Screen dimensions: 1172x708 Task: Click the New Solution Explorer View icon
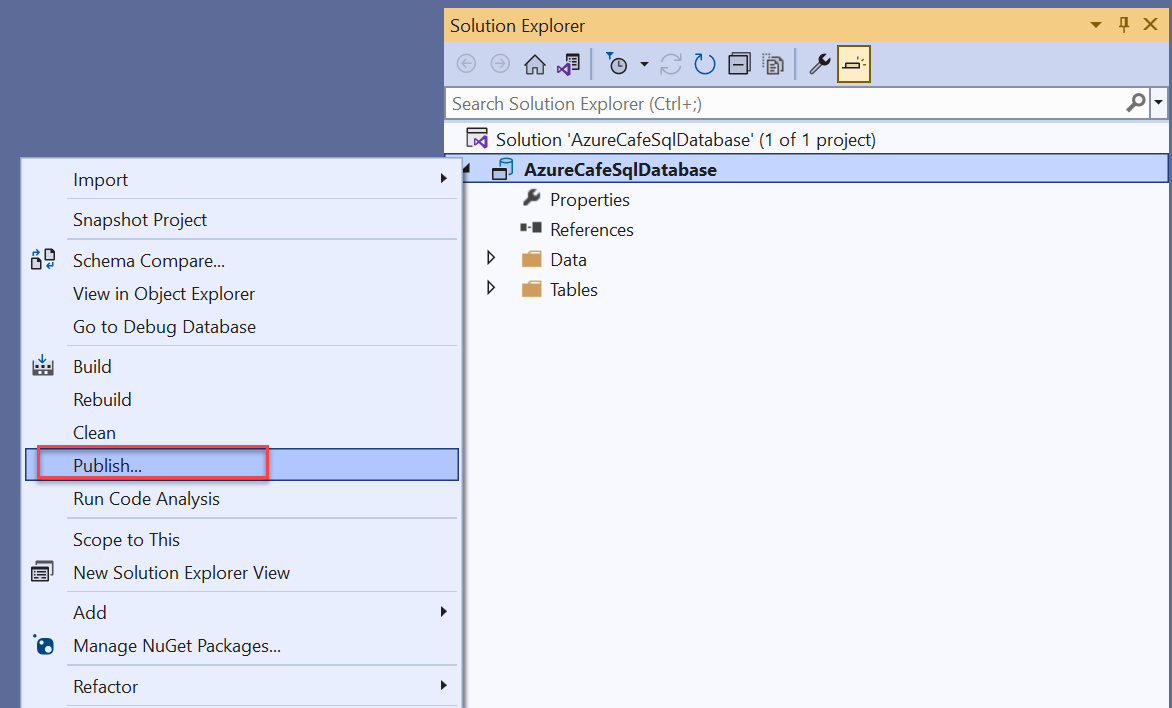42,572
